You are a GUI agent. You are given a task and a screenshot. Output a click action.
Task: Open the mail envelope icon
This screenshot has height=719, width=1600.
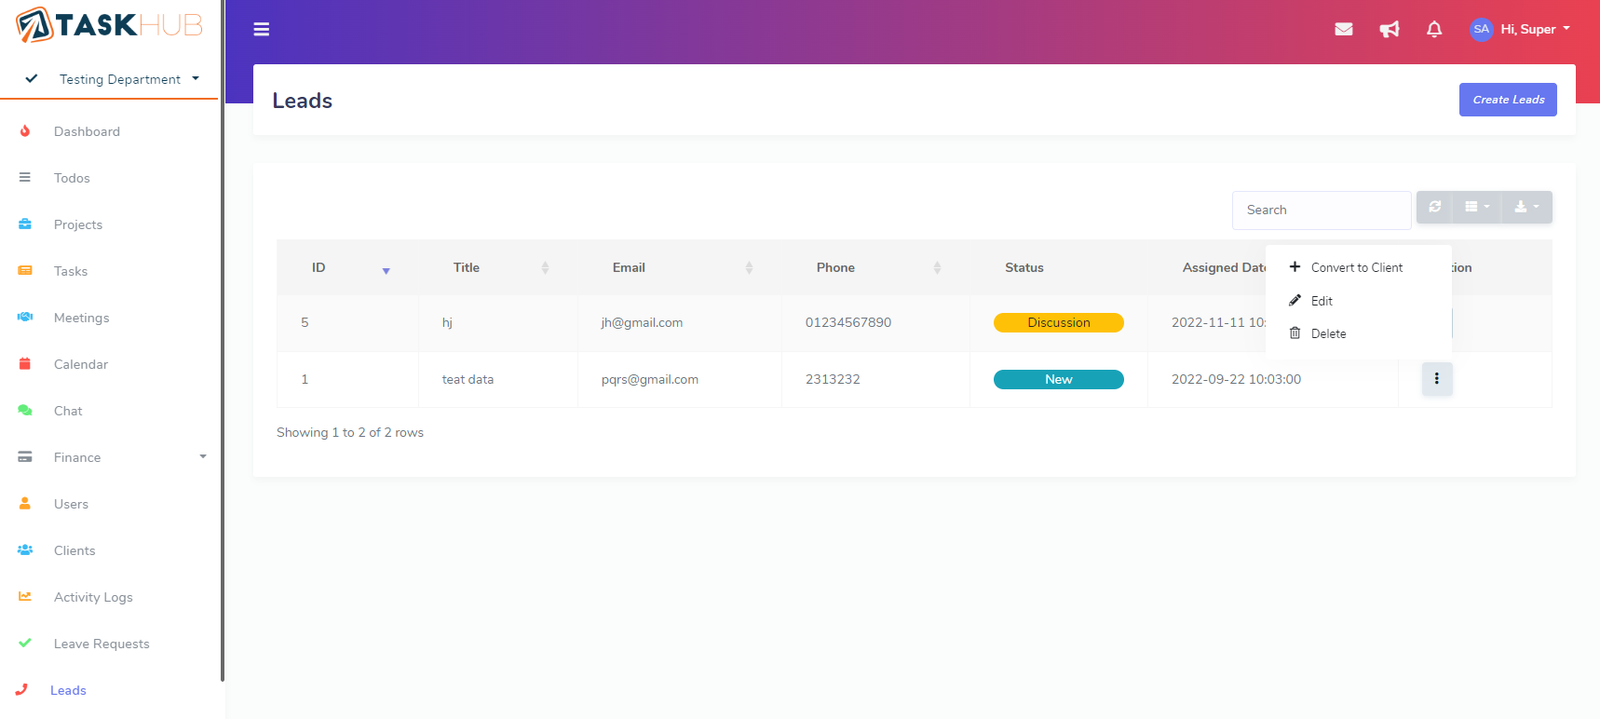click(1344, 29)
